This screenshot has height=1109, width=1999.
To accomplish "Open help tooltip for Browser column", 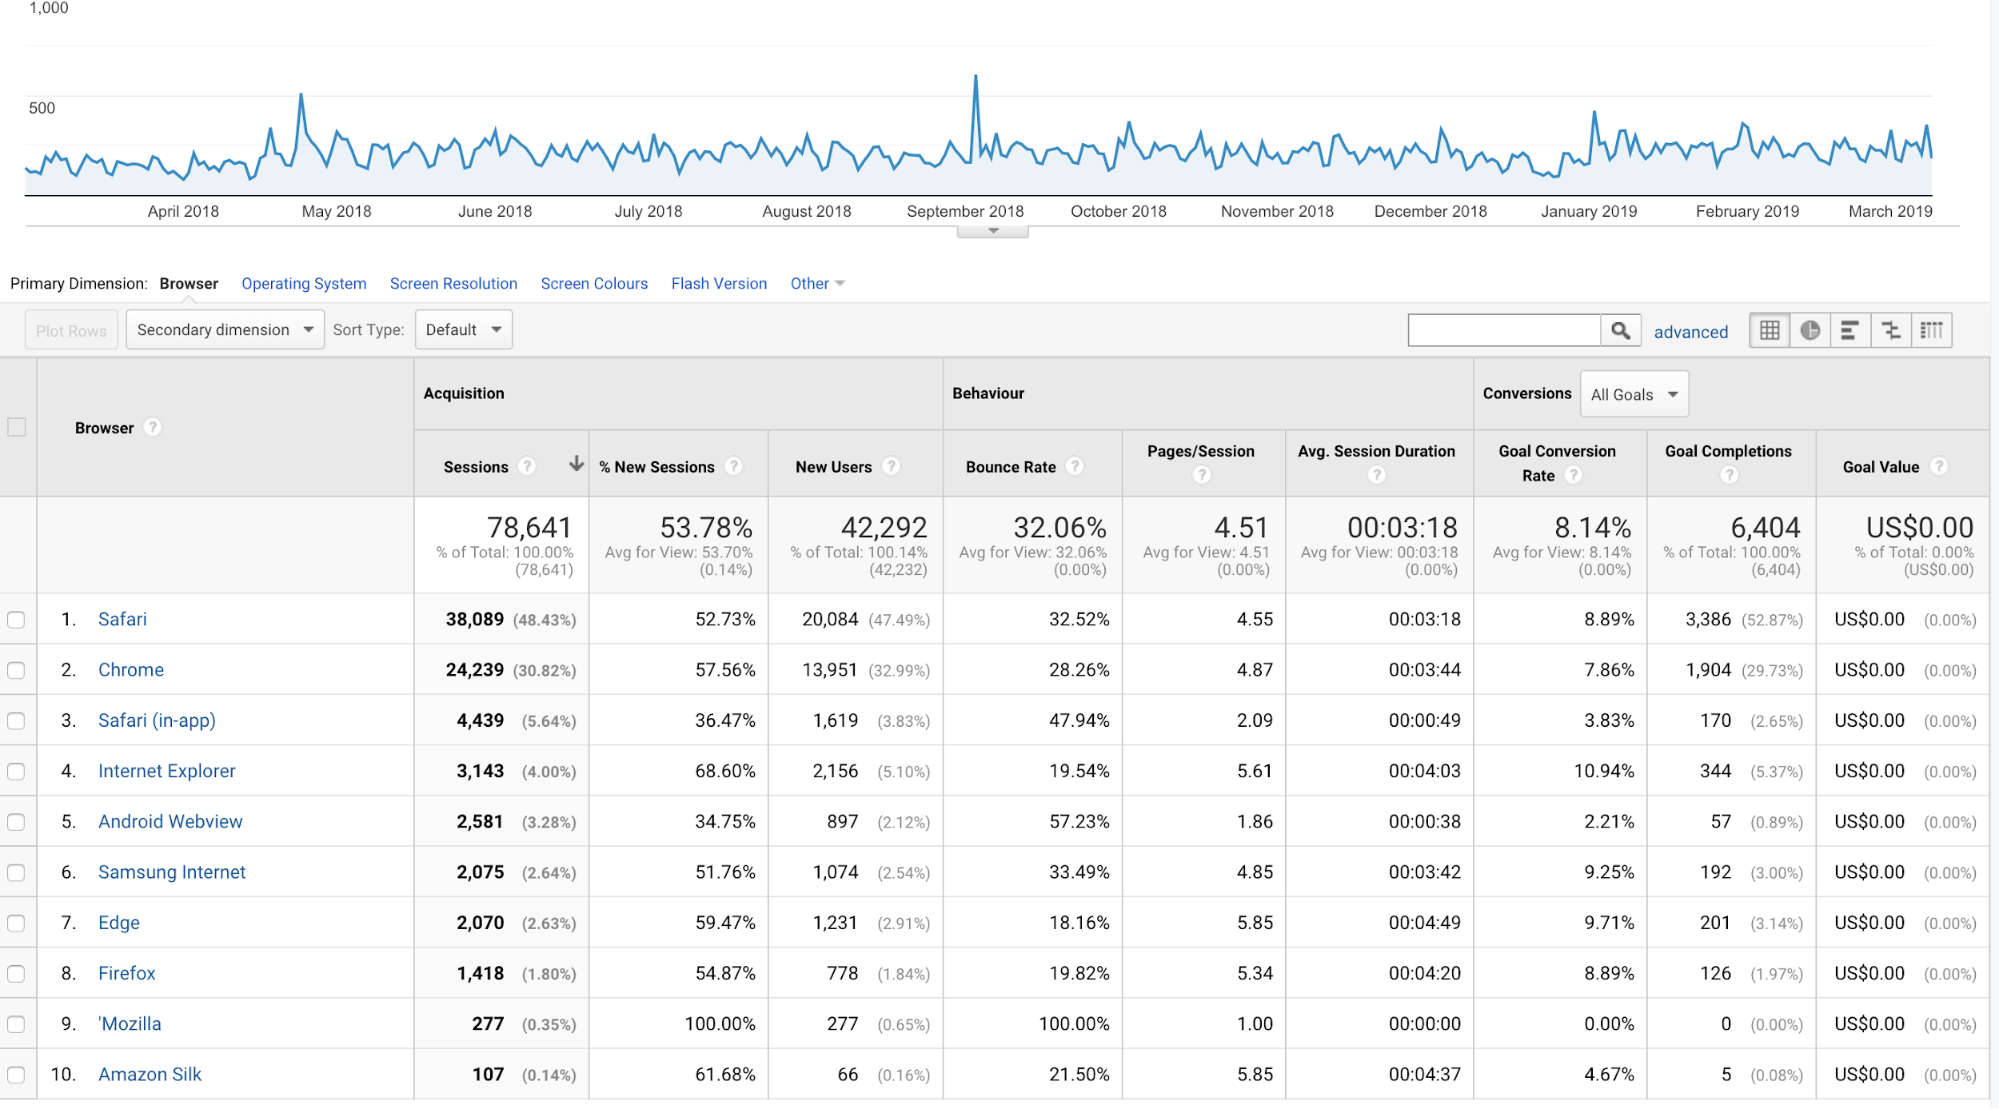I will [x=152, y=427].
